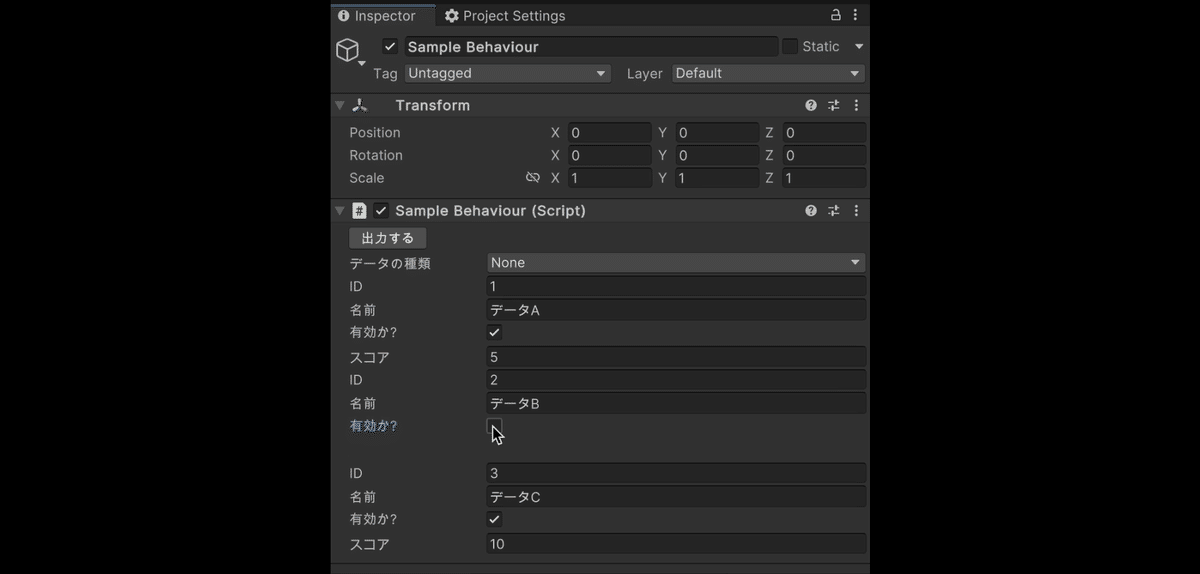Open Transform presets selector icon
Screen dimensions: 1200x574
pos(834,105)
